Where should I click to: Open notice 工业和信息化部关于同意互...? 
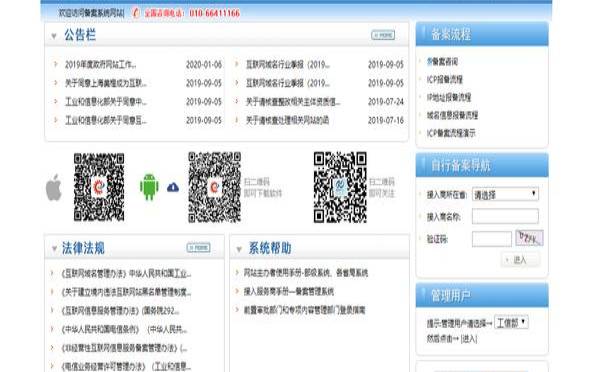106,120
